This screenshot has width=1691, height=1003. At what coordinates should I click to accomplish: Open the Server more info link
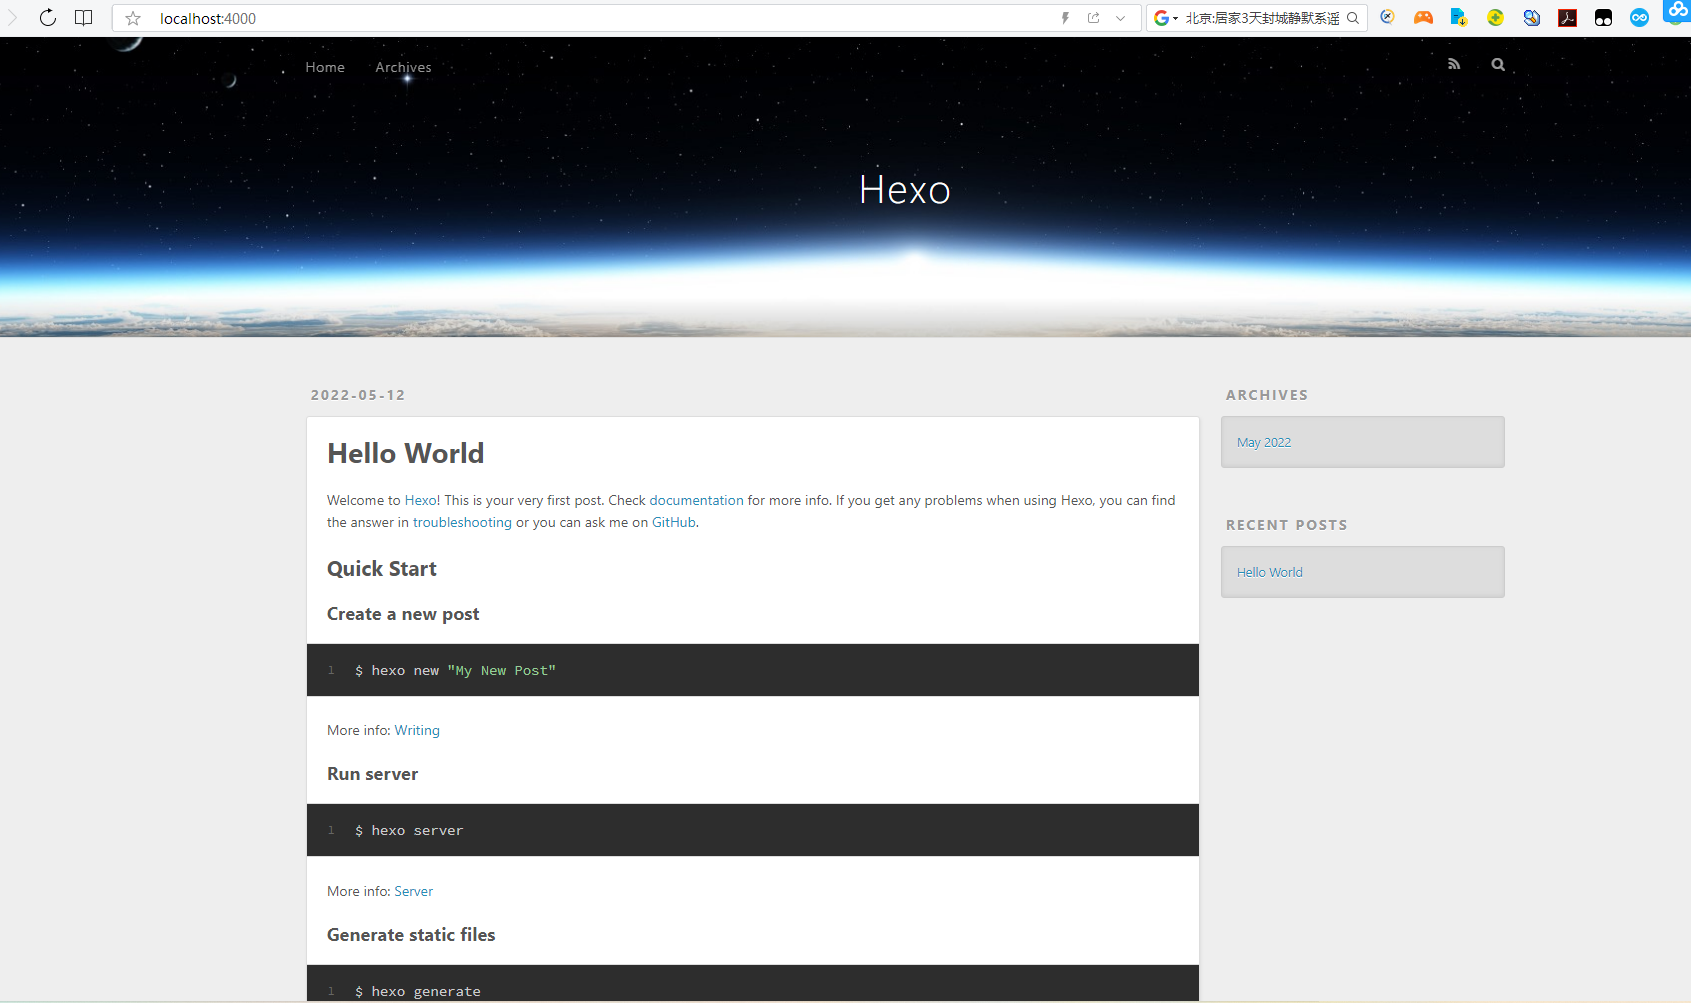[413, 891]
